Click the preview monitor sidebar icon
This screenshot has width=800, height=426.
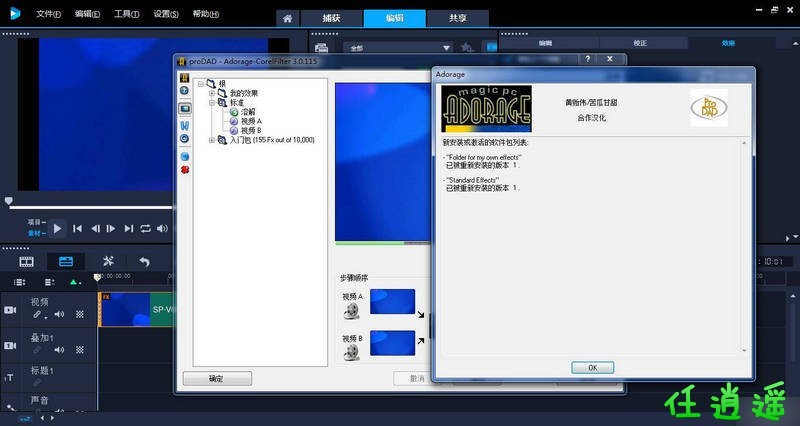185,108
